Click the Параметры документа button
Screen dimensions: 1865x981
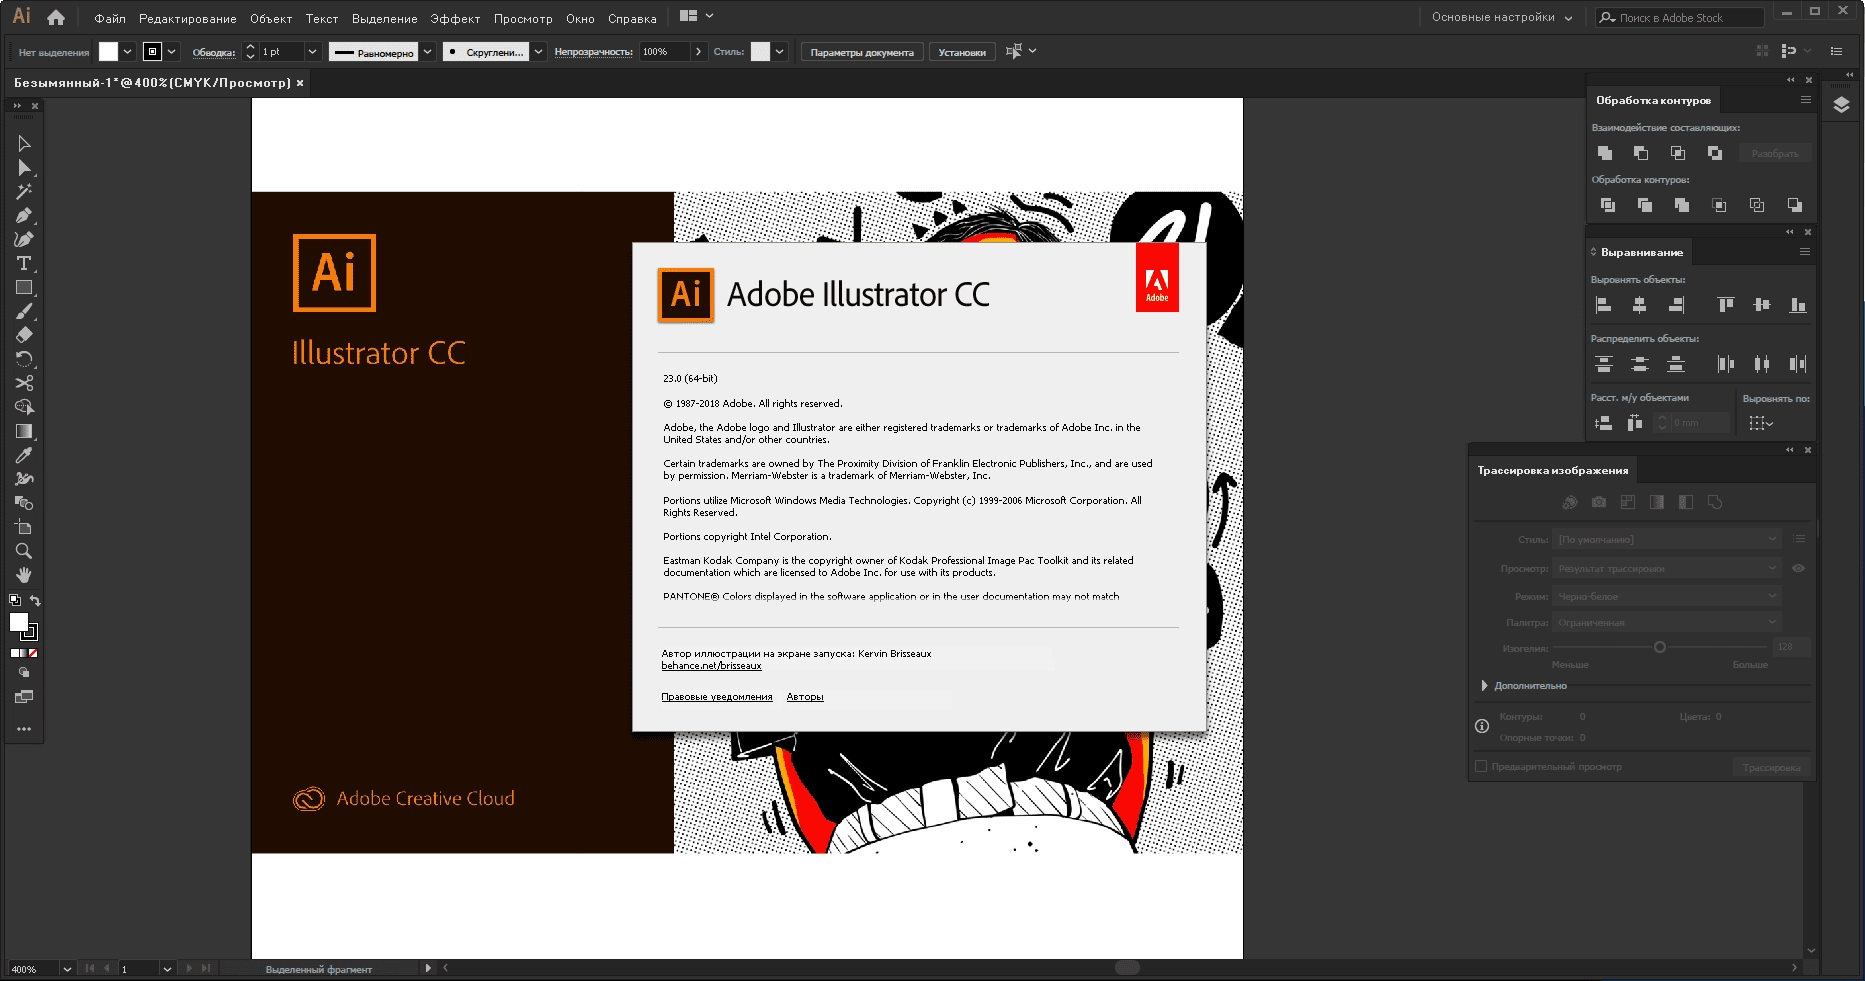point(862,52)
